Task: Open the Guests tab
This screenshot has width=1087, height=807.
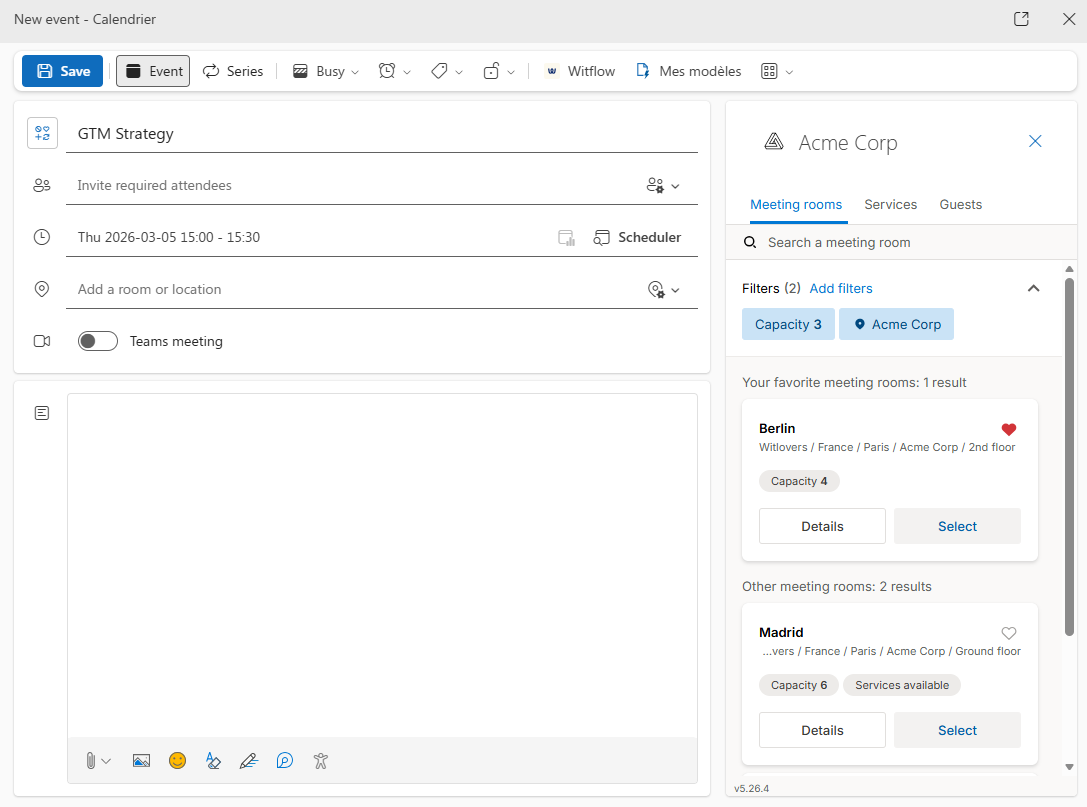Action: (960, 204)
